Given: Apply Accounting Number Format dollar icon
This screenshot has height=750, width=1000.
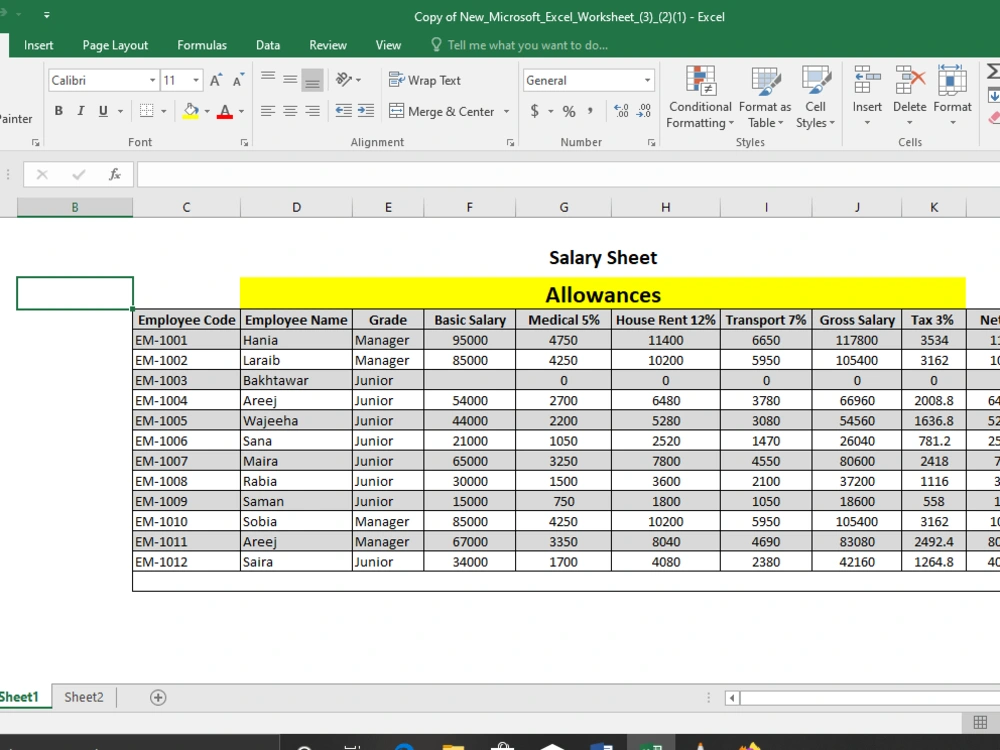Looking at the screenshot, I should click(534, 111).
